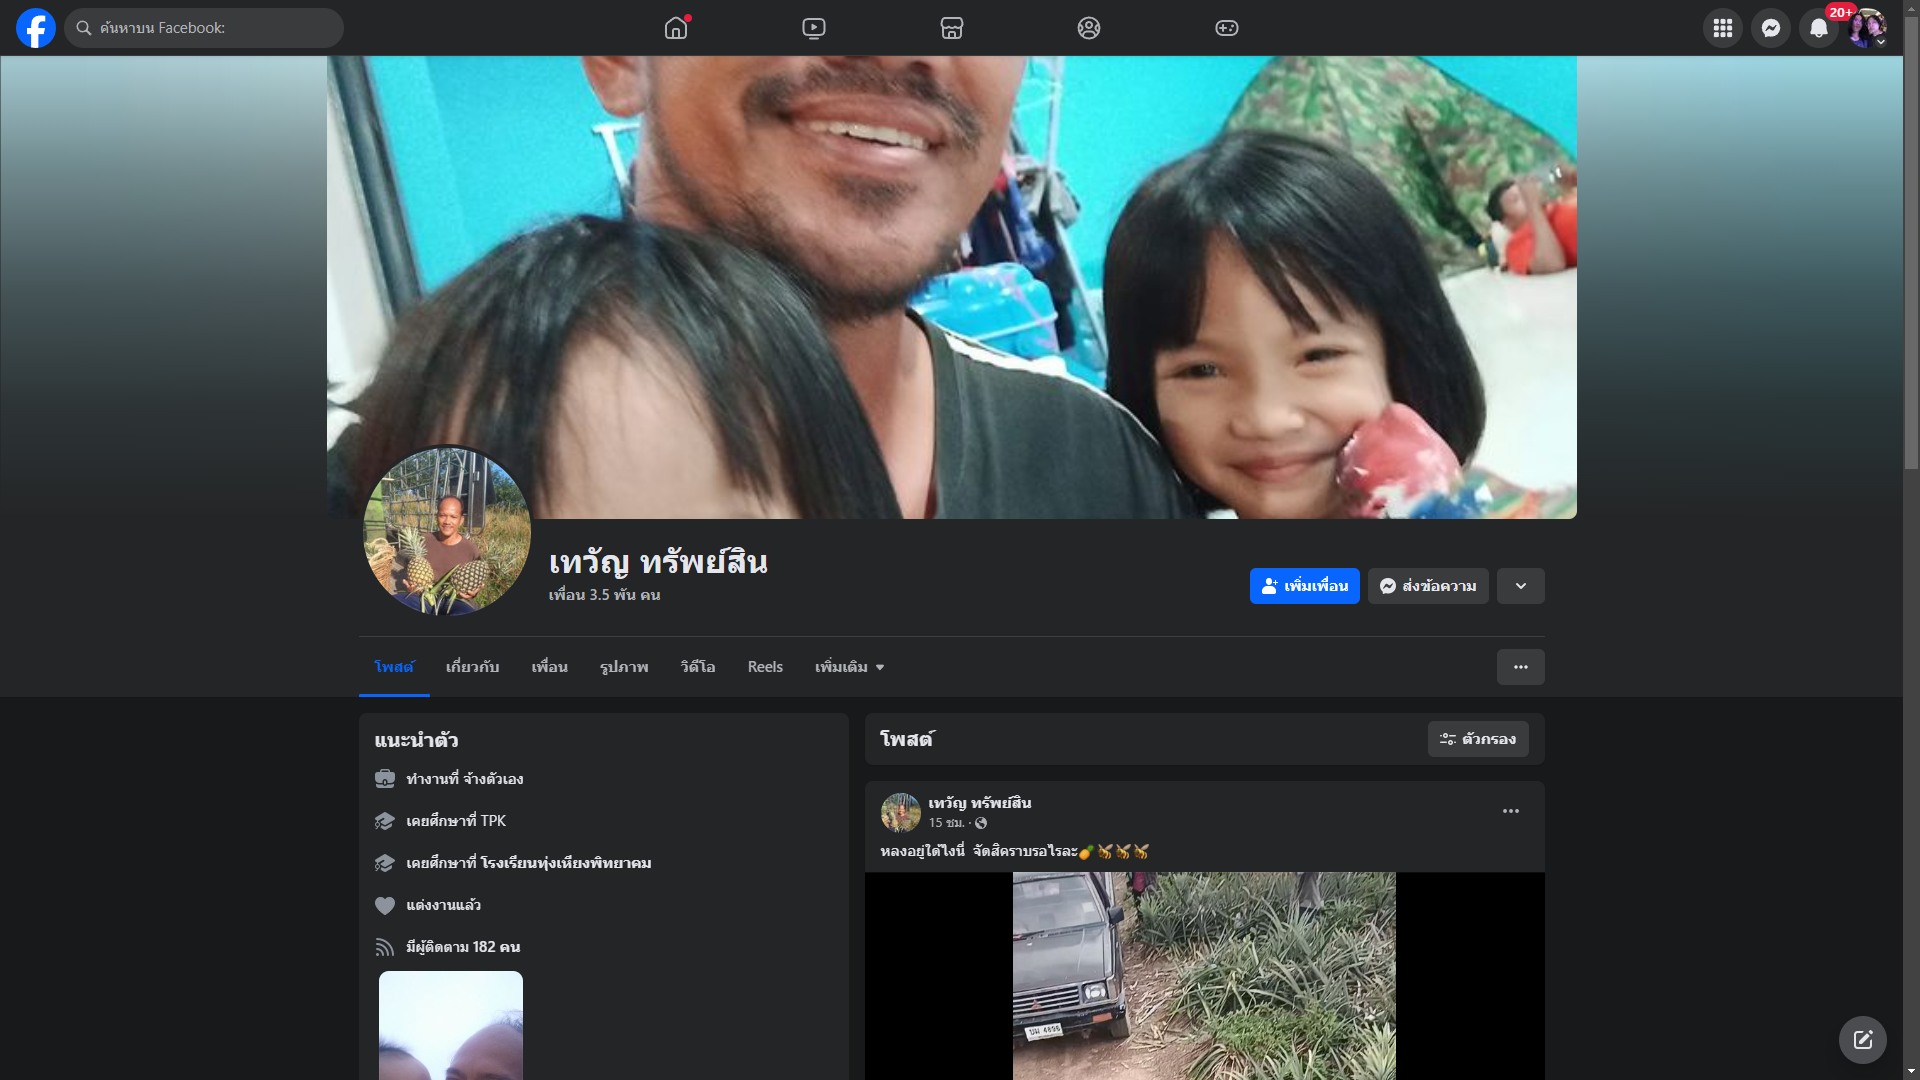This screenshot has height=1080, width=1920.
Task: Expand the เพิ่มเติม tab dropdown
Action: [849, 667]
